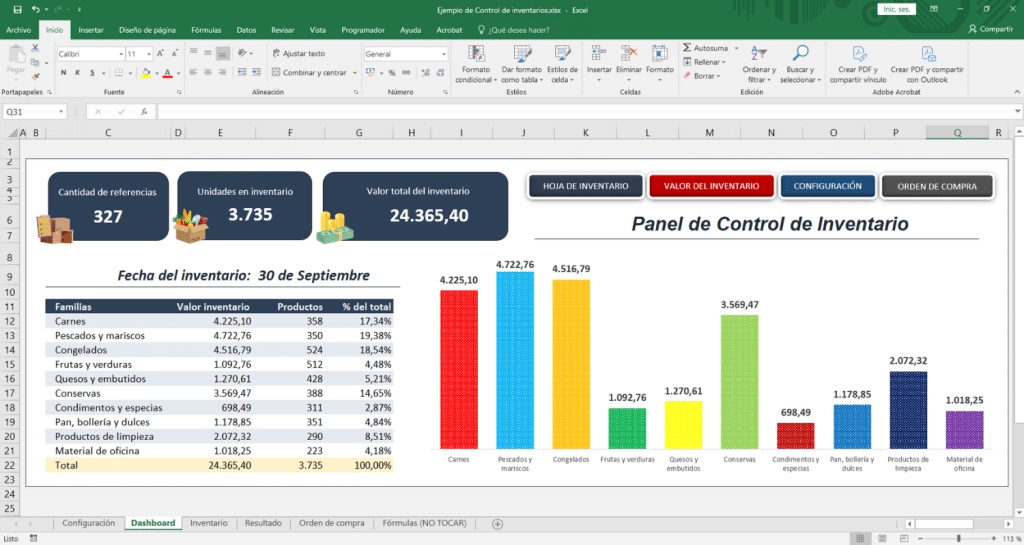Add a new sheet with plus icon

coord(498,523)
